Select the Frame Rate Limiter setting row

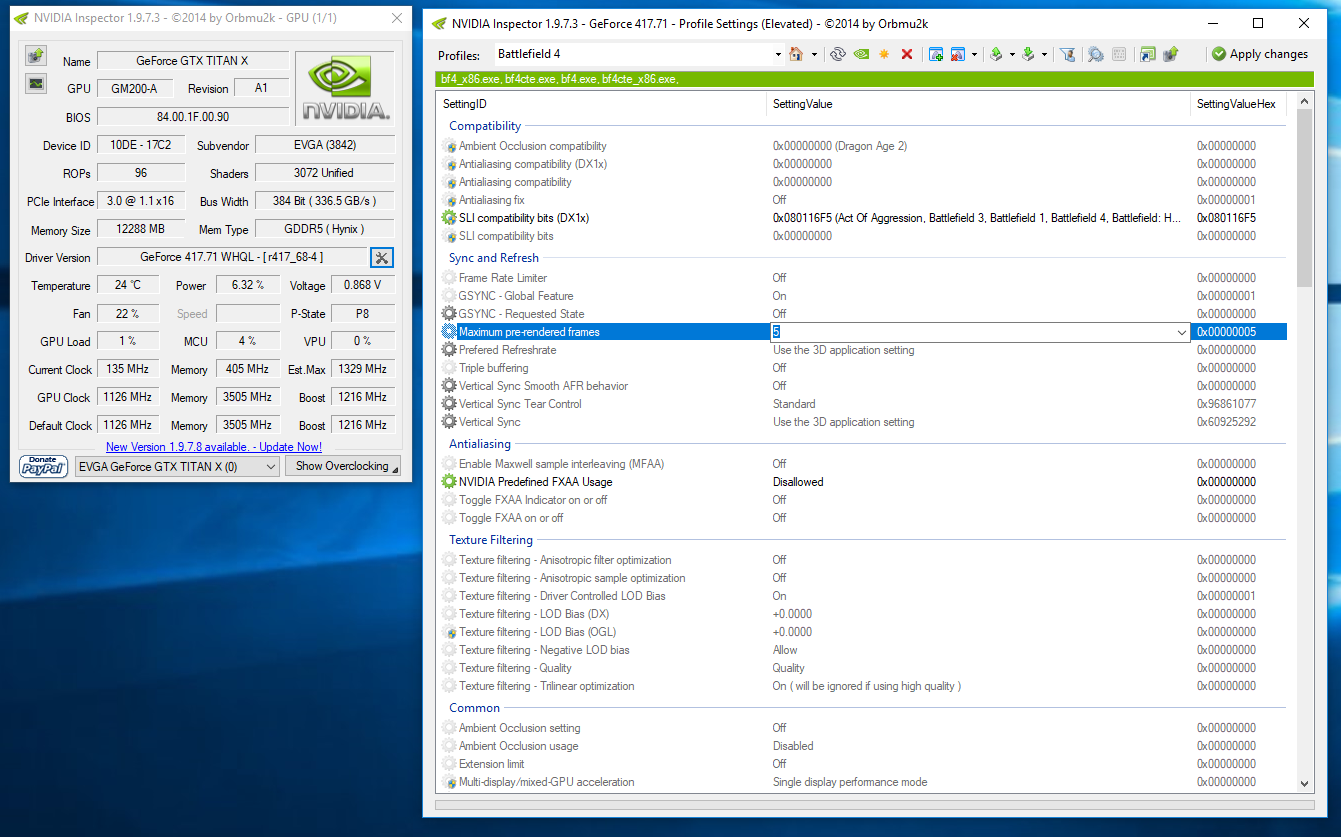point(864,278)
